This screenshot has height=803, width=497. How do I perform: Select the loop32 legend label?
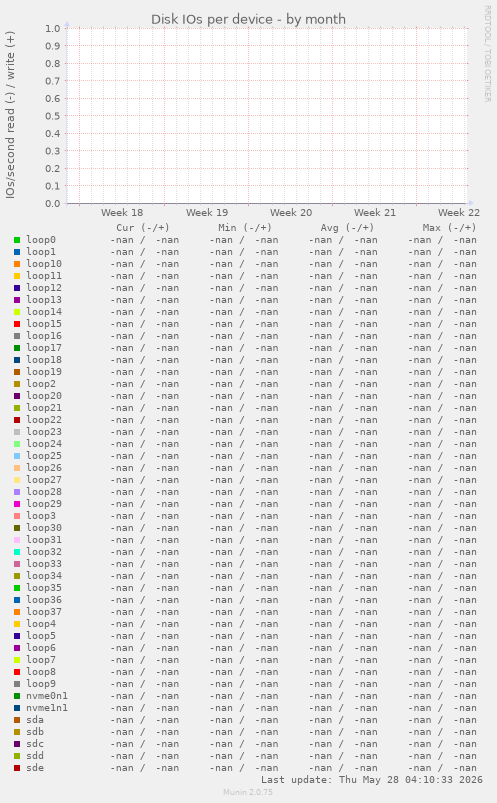[44, 552]
